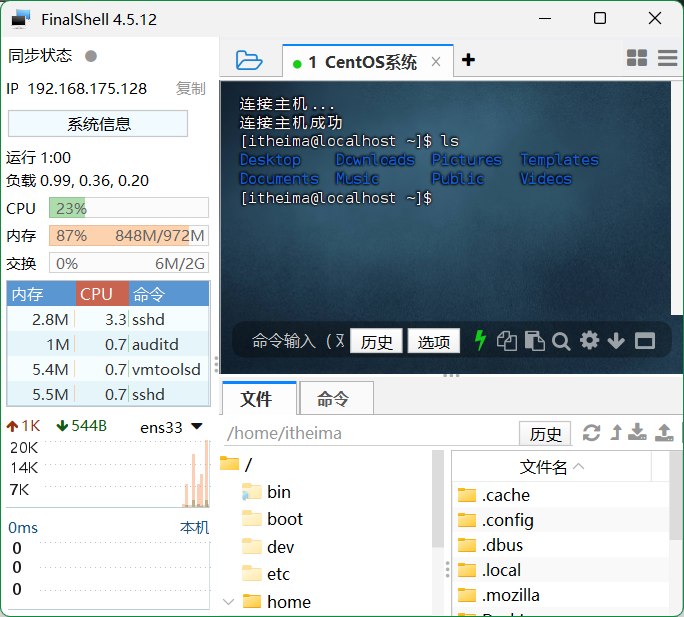This screenshot has width=684, height=617.
Task: Click the FinalShell application icon in title bar
Action: pyautogui.click(x=20, y=19)
